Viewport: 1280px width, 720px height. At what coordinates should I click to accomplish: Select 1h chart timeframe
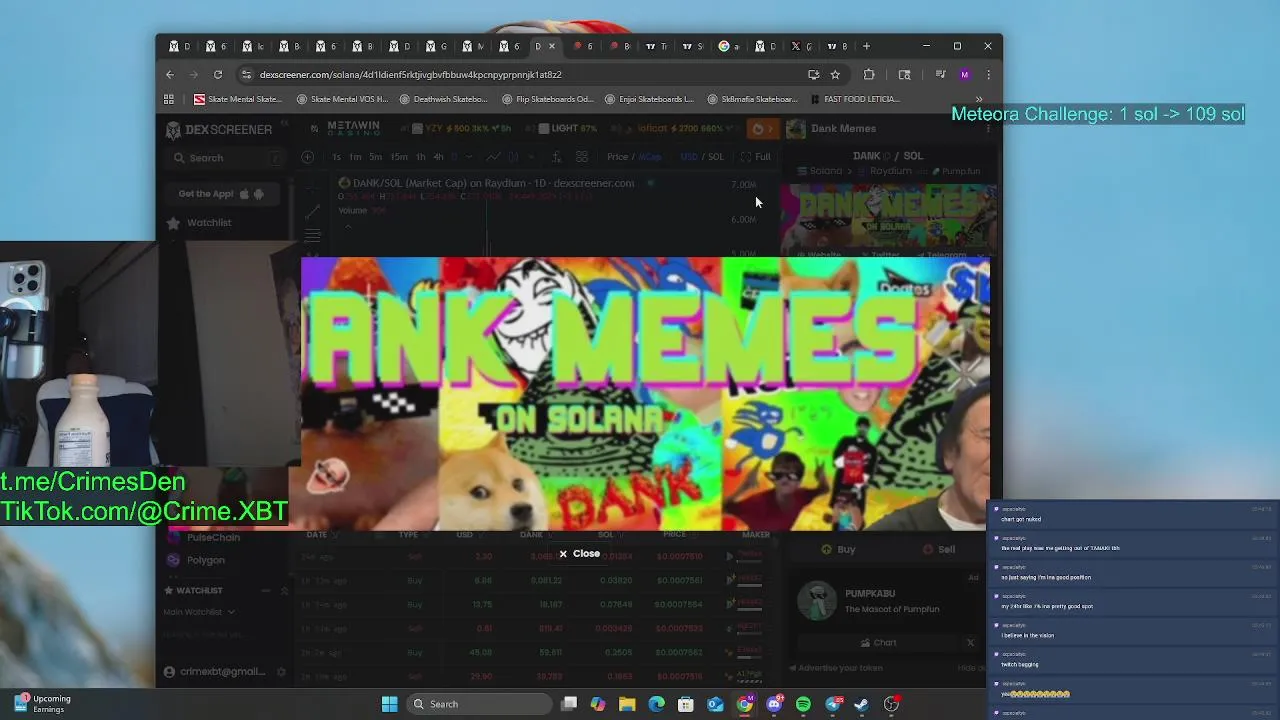pyautogui.click(x=421, y=157)
